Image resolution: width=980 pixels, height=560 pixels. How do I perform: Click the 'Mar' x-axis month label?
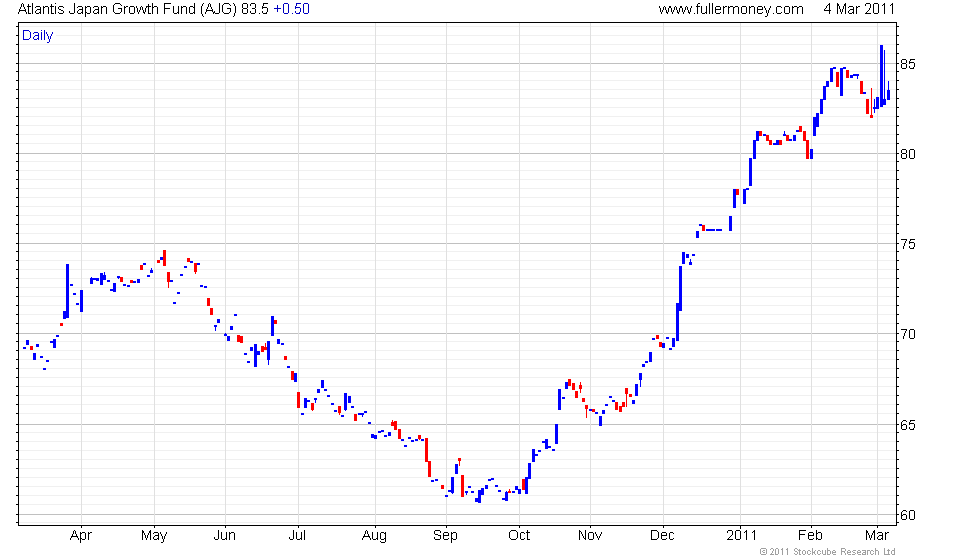[x=877, y=536]
